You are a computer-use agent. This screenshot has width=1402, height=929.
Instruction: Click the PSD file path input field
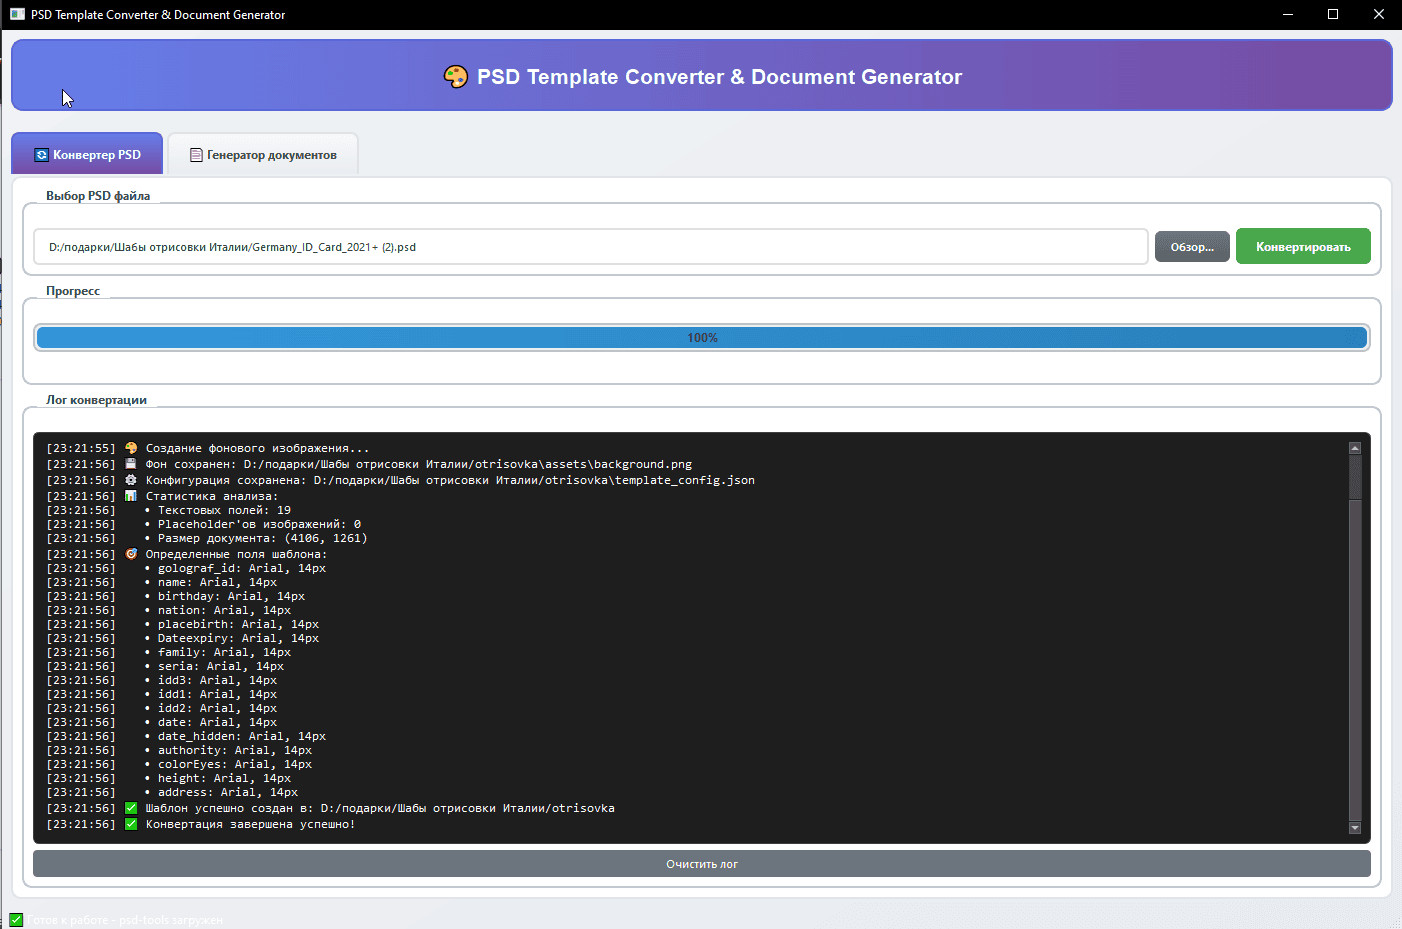click(x=590, y=247)
